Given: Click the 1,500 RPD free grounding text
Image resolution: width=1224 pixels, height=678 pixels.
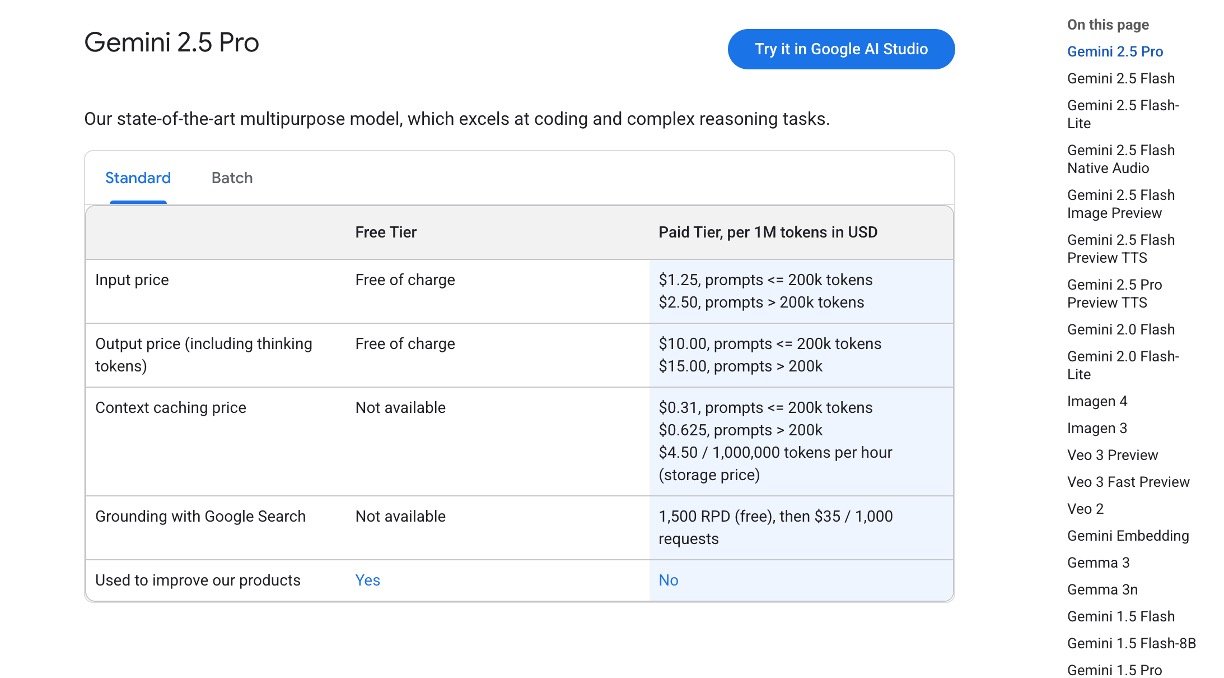Looking at the screenshot, I should (775, 528).
